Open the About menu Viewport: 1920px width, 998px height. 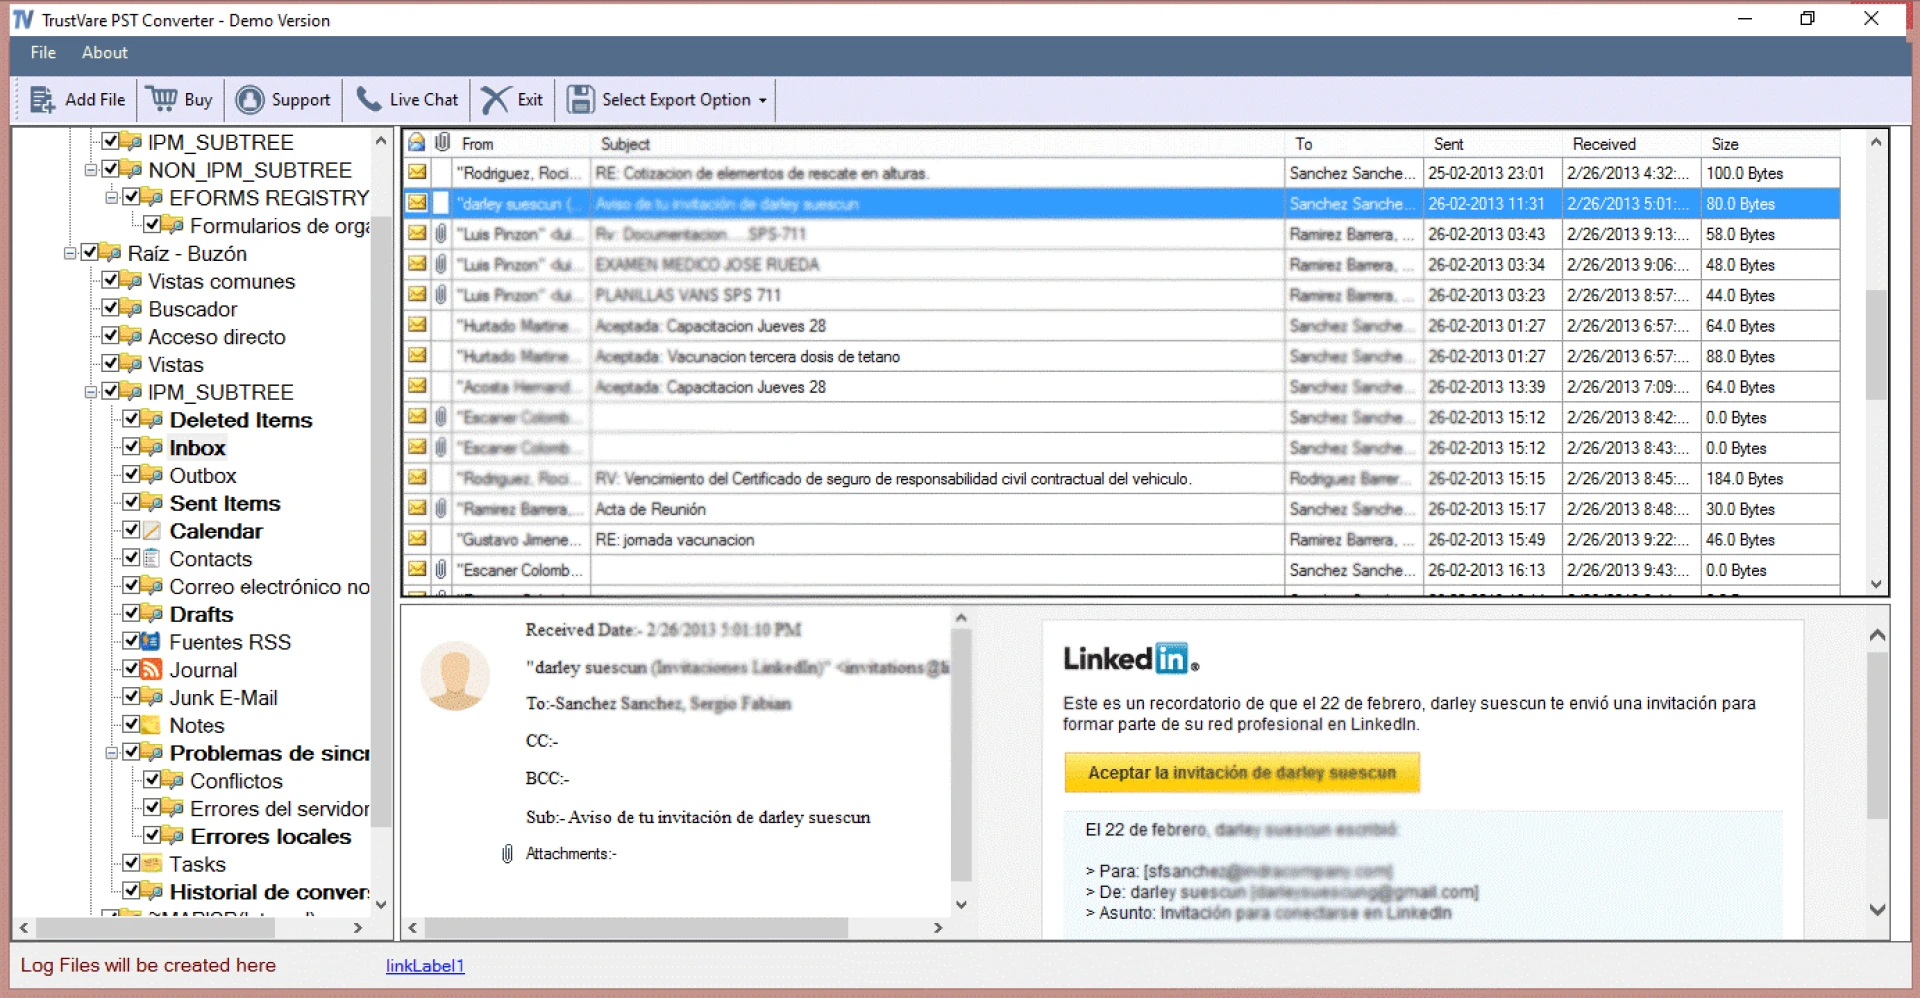click(104, 52)
